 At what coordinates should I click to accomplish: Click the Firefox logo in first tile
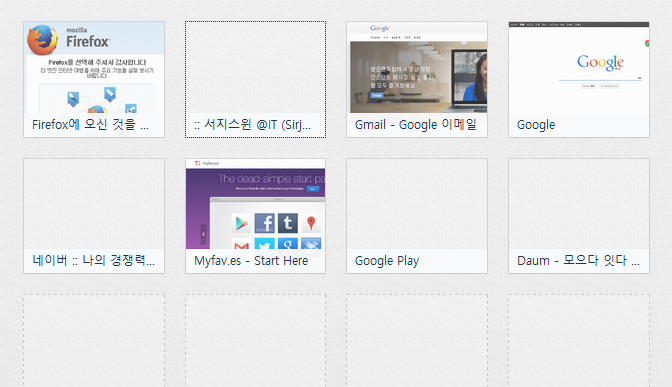click(42, 40)
